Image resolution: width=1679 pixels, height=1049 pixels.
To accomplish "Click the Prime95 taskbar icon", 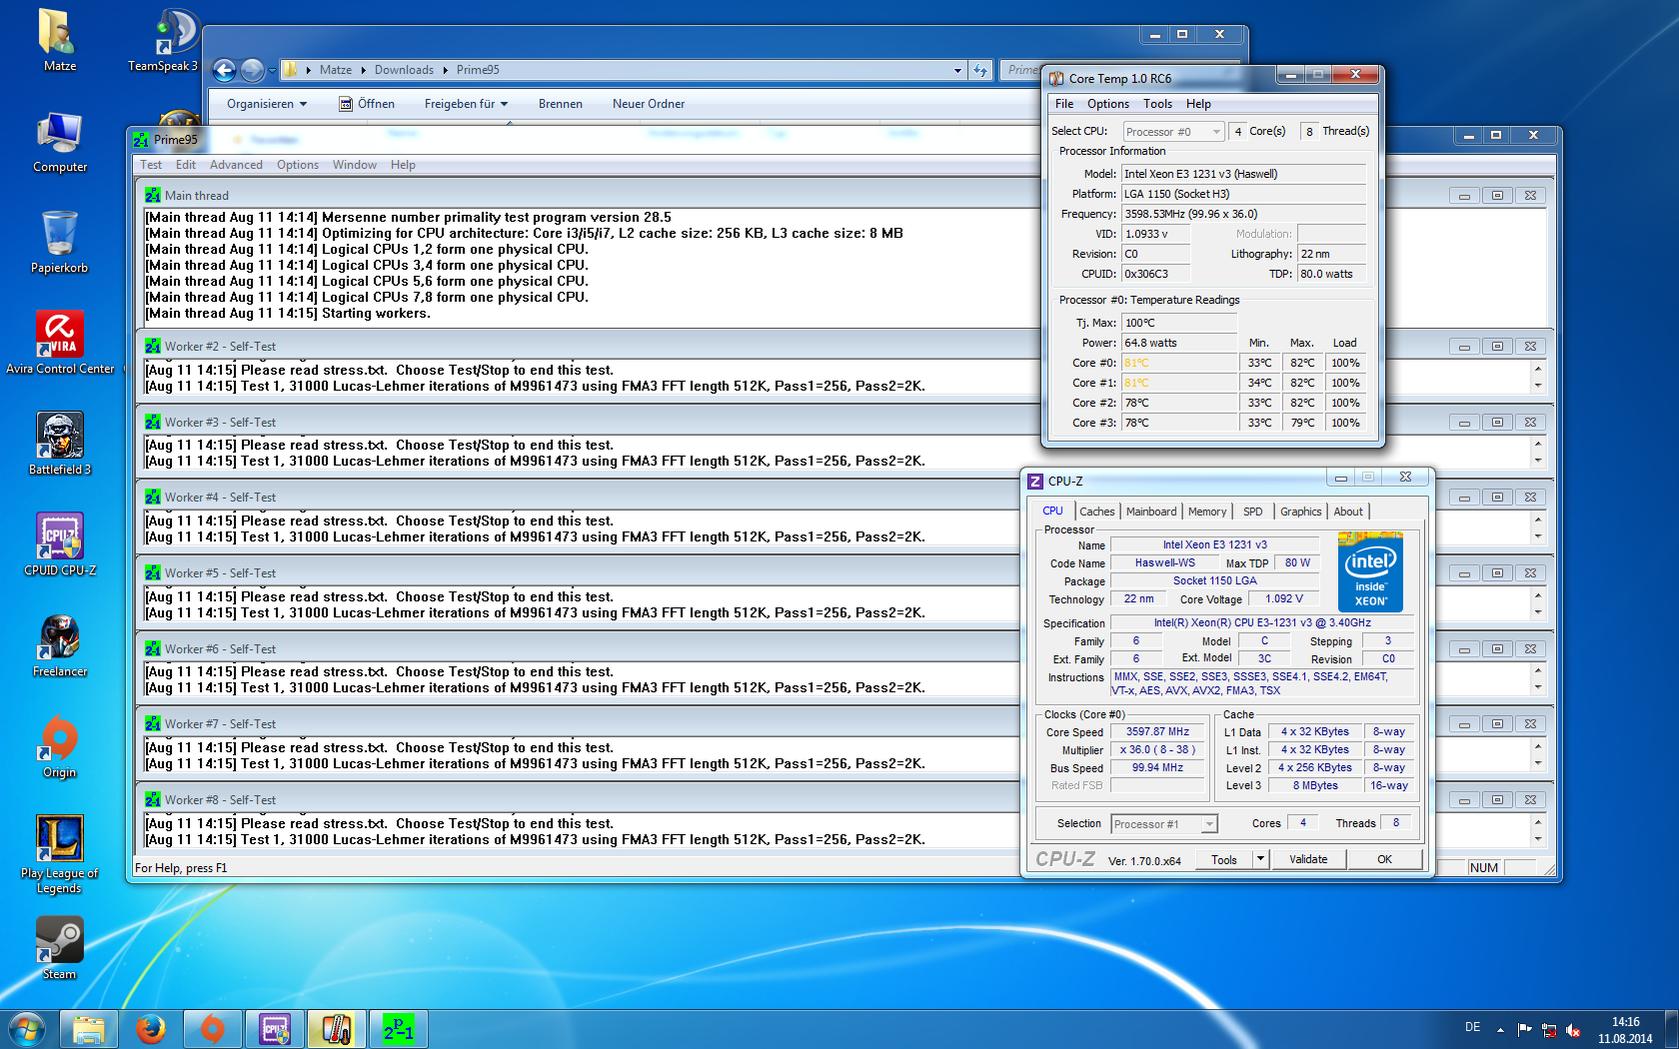I will tap(398, 1029).
